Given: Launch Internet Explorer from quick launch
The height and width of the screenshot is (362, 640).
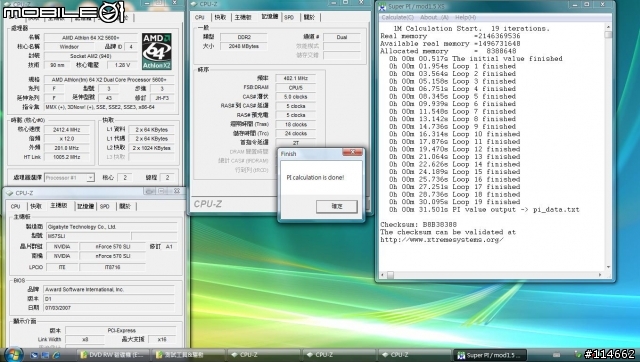Looking at the screenshot, I should (x=56, y=355).
